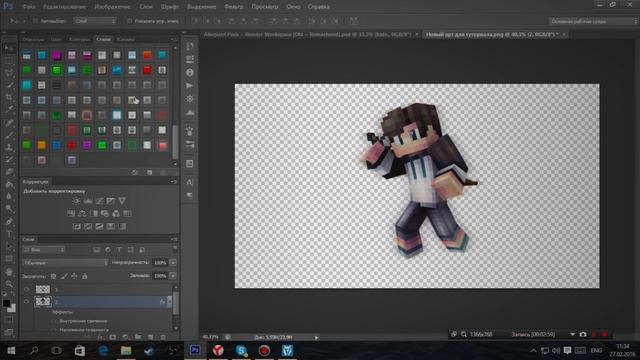
Task: Click the Styles panel vertical scrollbar
Action: point(176,142)
